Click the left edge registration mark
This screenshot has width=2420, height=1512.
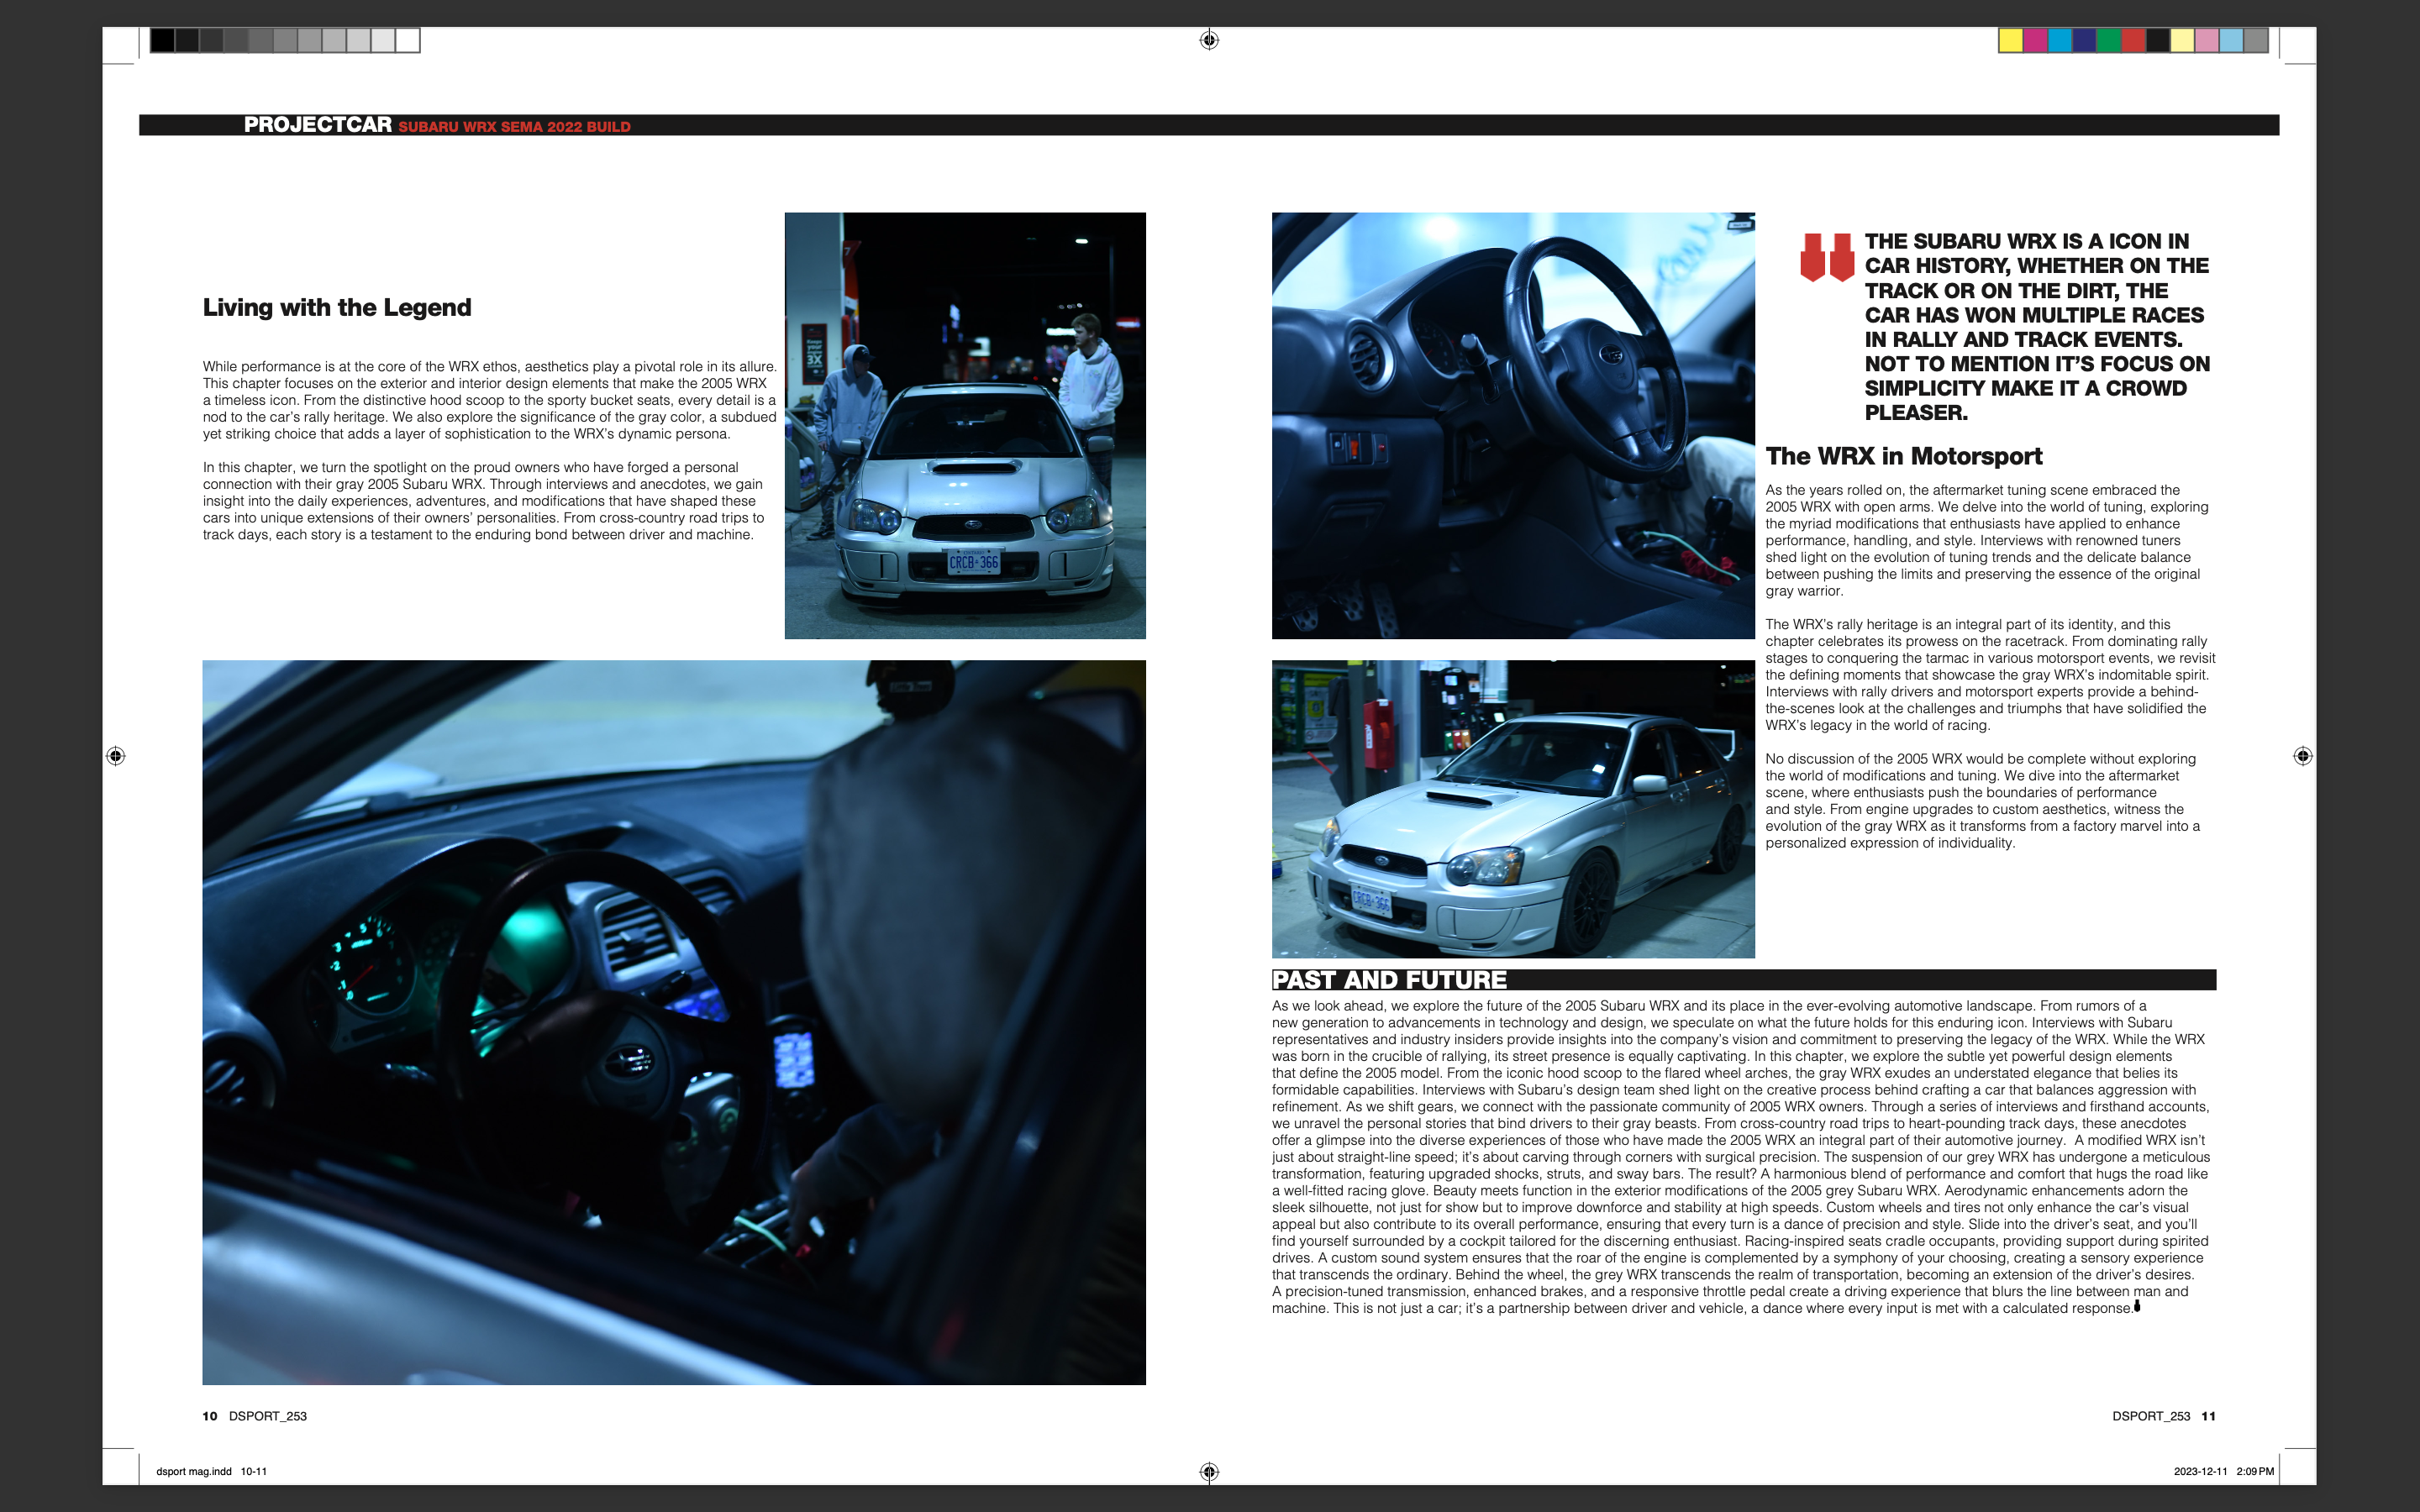point(116,756)
